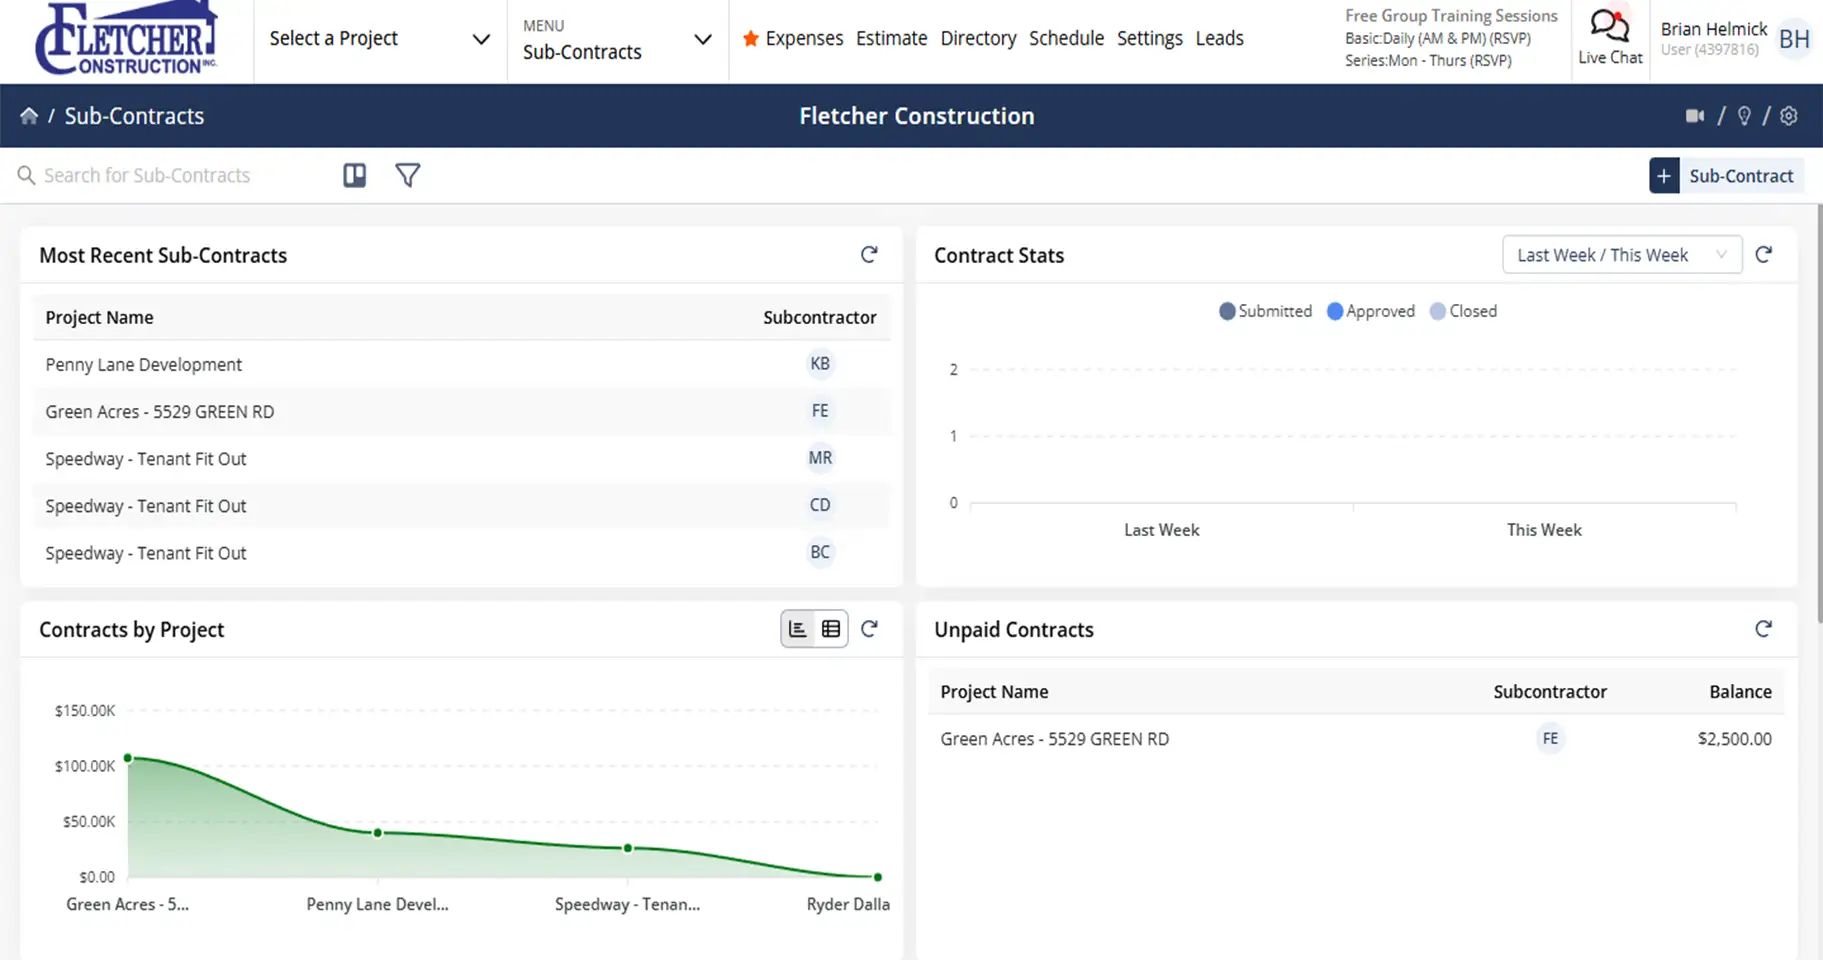
Task: Open Series: Mon - Thurs RSVP link
Action: click(1428, 60)
